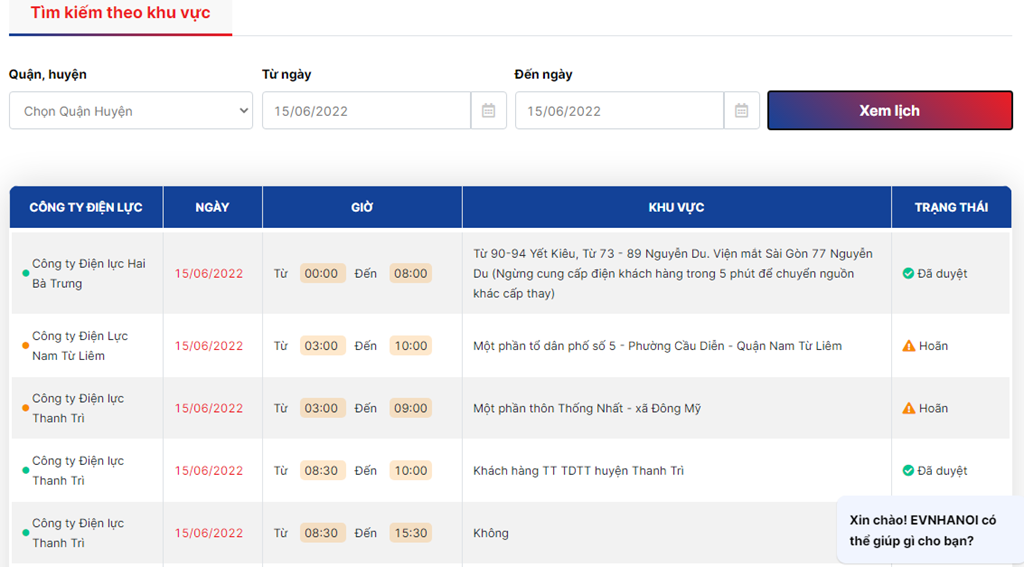Click the Hoãn warning triangle for Nam Từ Liêm
Viewport: 1024px width, 567px height.
pos(908,346)
